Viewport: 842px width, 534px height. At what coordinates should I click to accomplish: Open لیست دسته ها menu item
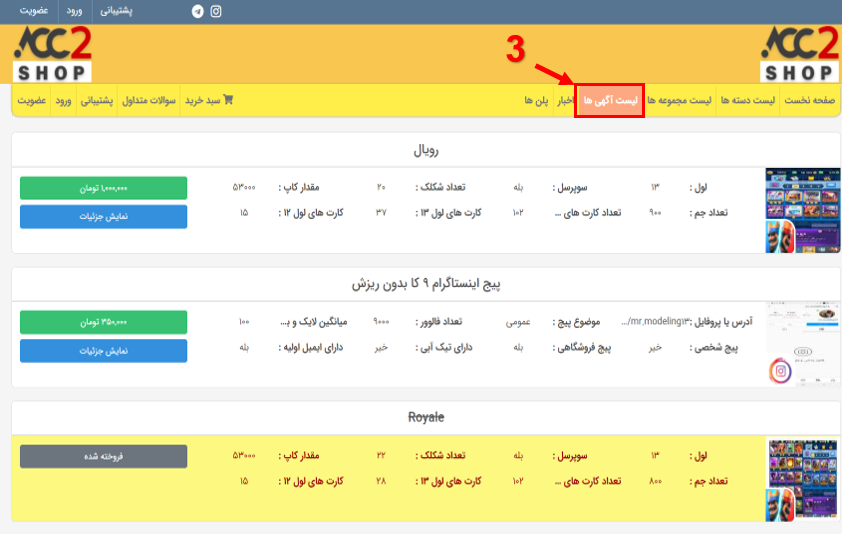748,100
